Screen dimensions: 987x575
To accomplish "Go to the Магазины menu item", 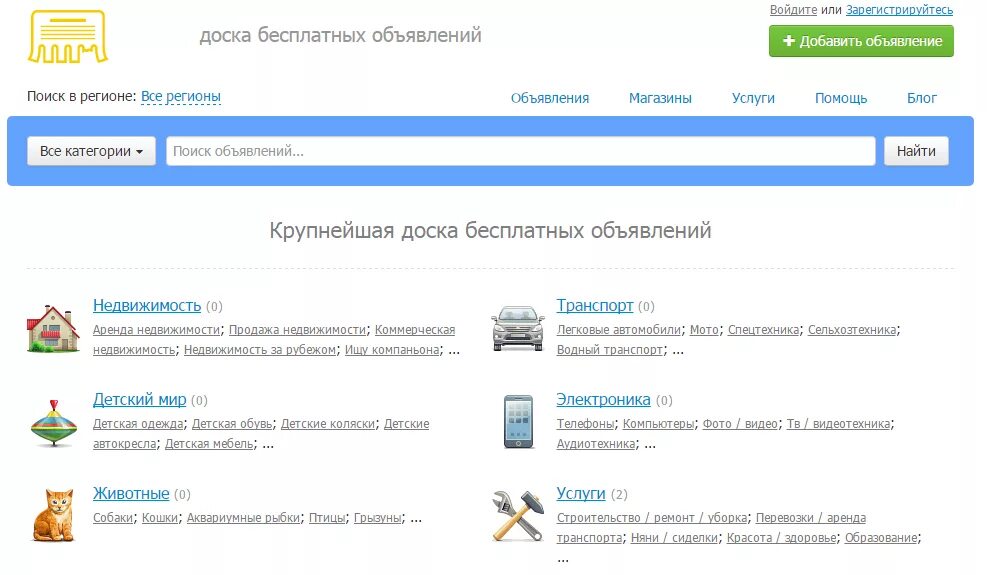I will (x=660, y=98).
